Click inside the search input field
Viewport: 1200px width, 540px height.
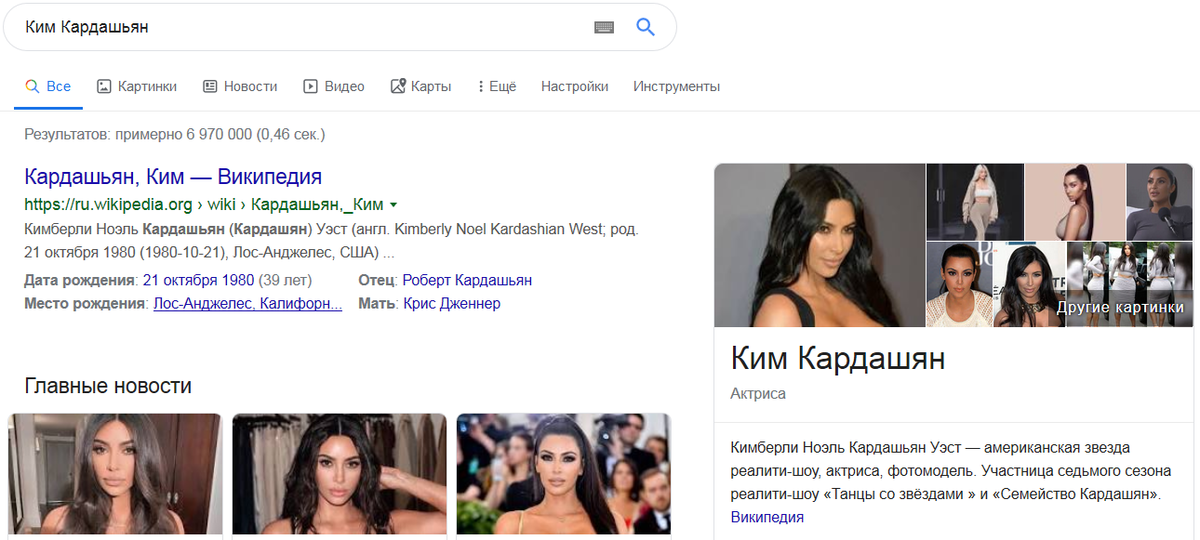pos(300,27)
